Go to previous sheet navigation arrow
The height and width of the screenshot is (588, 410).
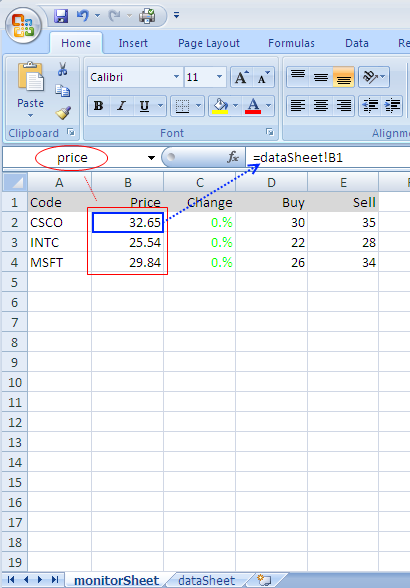point(26,580)
